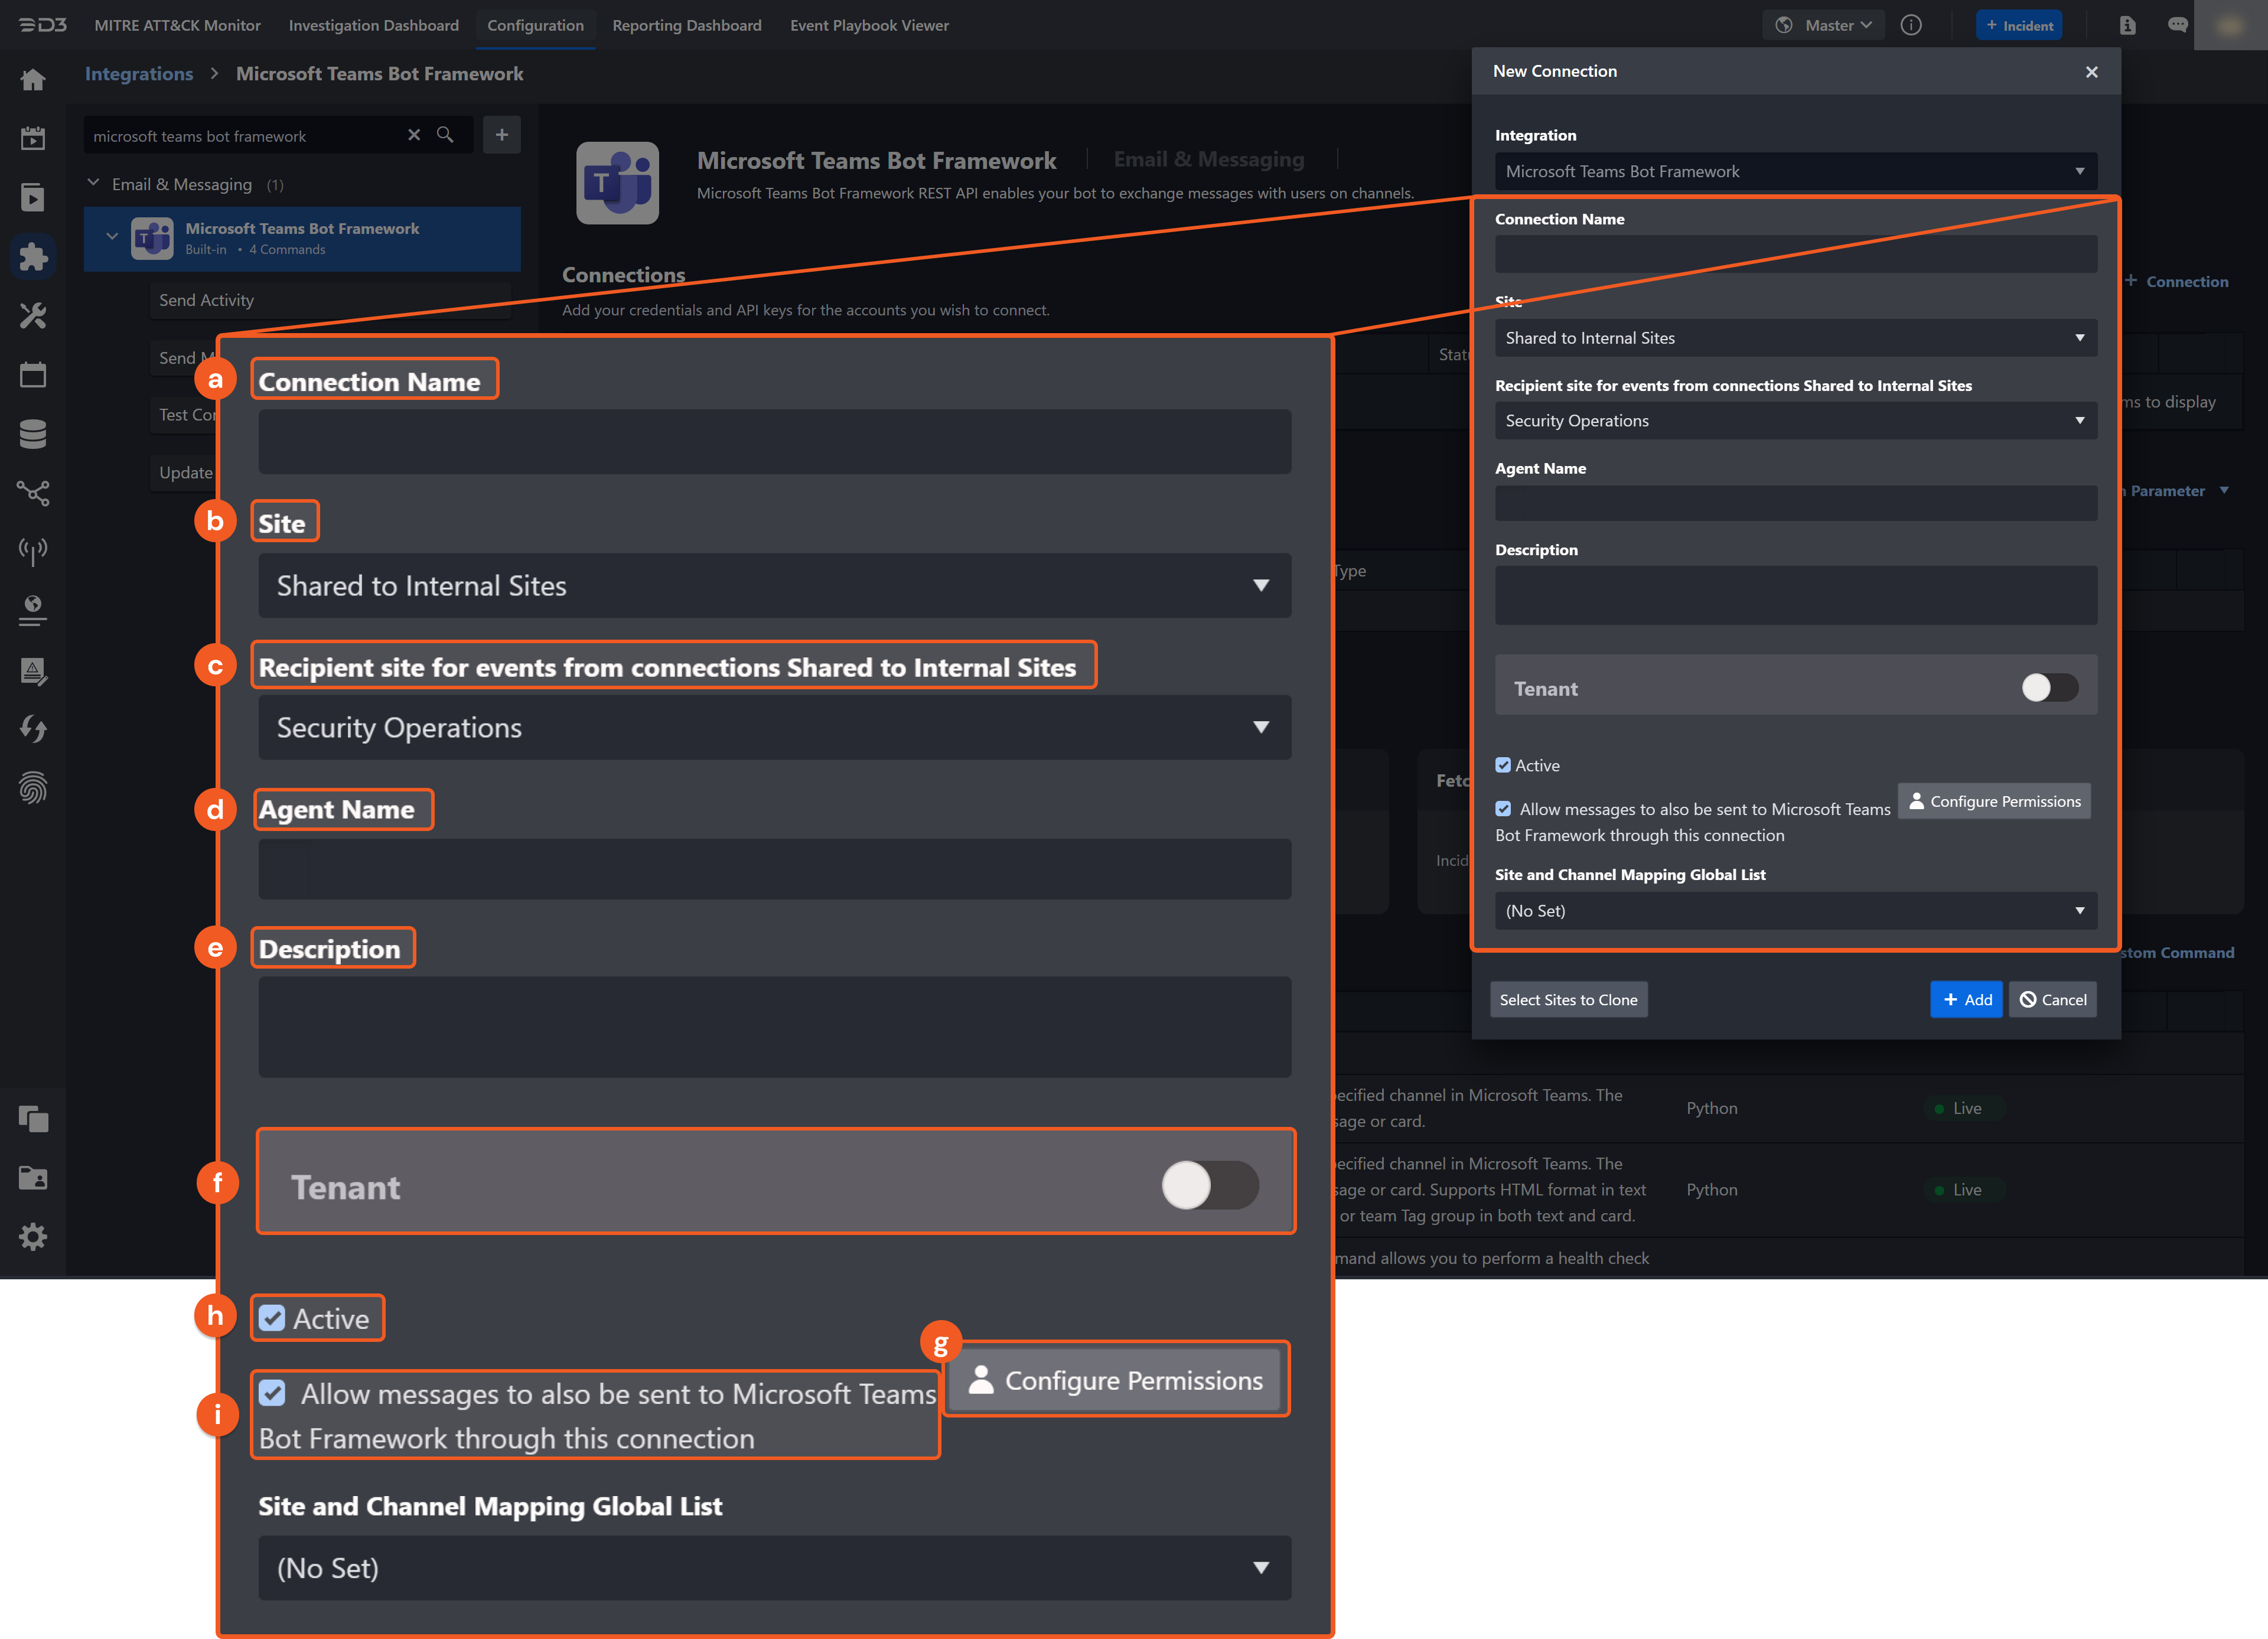Open the Investigation Dashboard tab

coord(373,25)
